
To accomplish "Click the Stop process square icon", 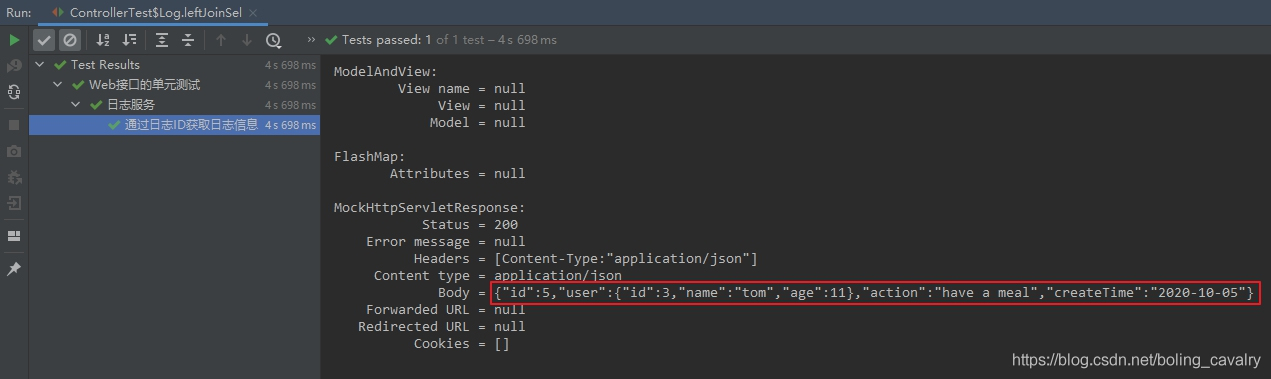I will click(x=14, y=125).
